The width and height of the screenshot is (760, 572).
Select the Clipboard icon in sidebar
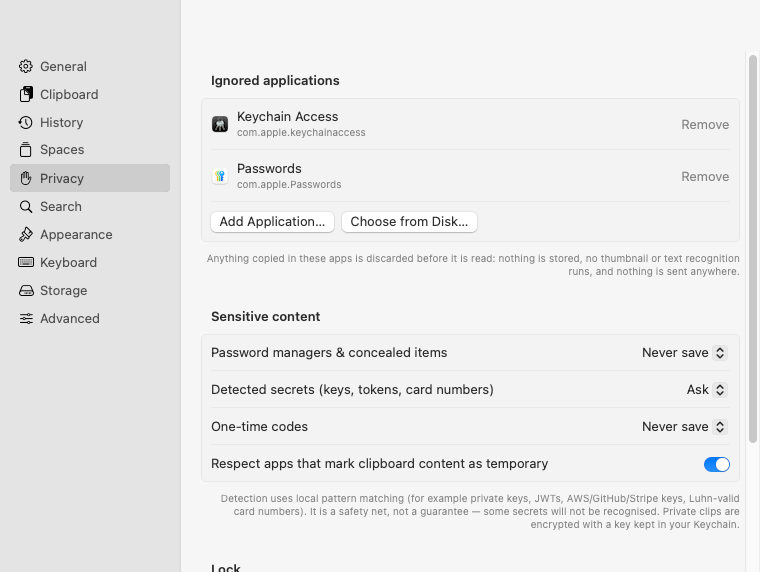(x=26, y=95)
